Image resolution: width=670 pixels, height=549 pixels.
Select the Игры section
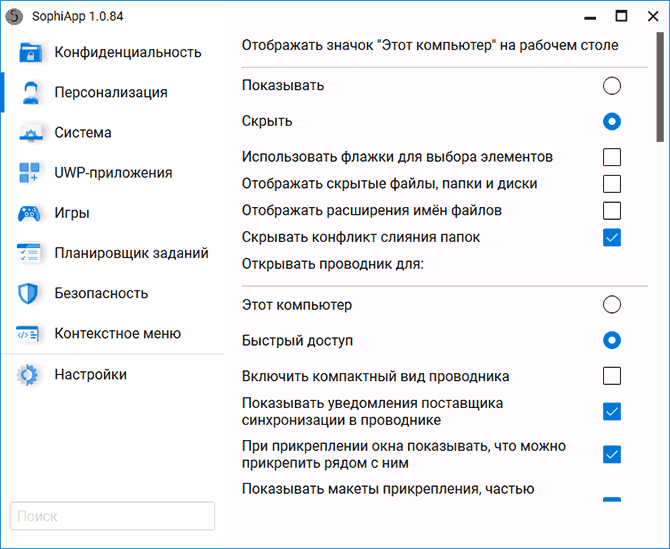tap(113, 213)
